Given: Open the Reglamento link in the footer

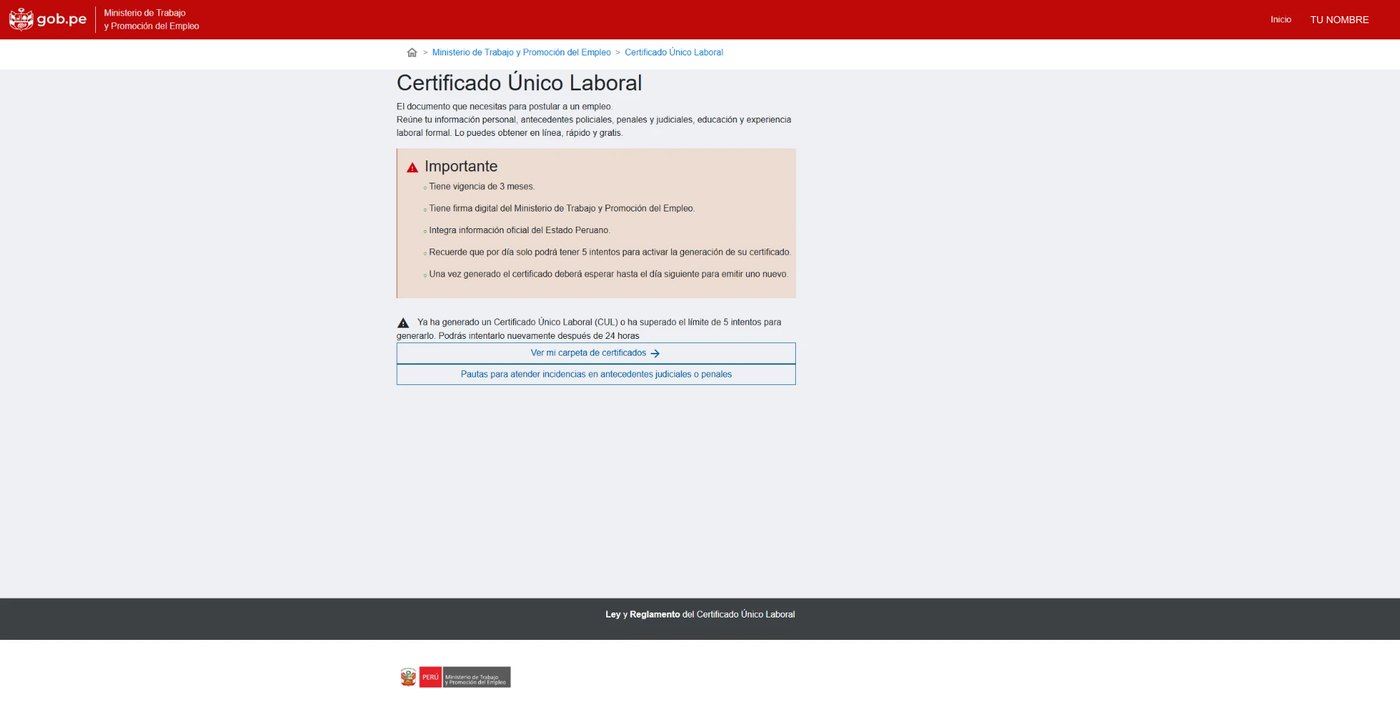Looking at the screenshot, I should pos(655,614).
